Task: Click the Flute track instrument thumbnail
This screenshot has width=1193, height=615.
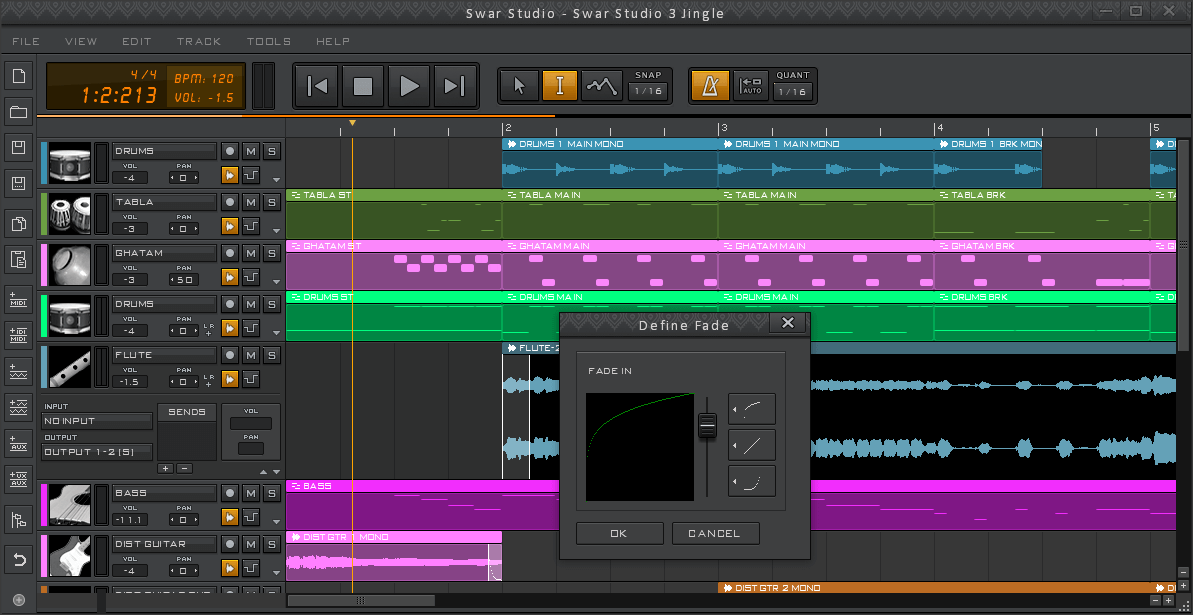Action: (70, 368)
